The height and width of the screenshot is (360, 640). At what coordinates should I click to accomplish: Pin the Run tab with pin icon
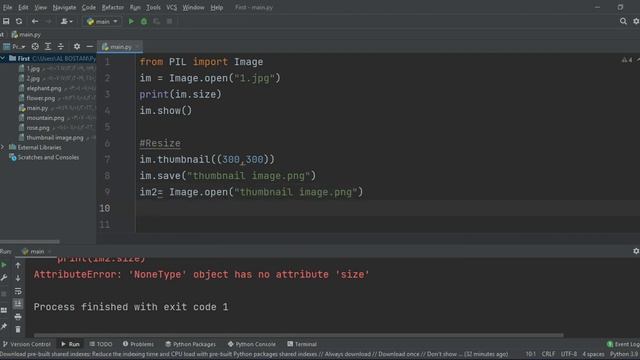4,326
